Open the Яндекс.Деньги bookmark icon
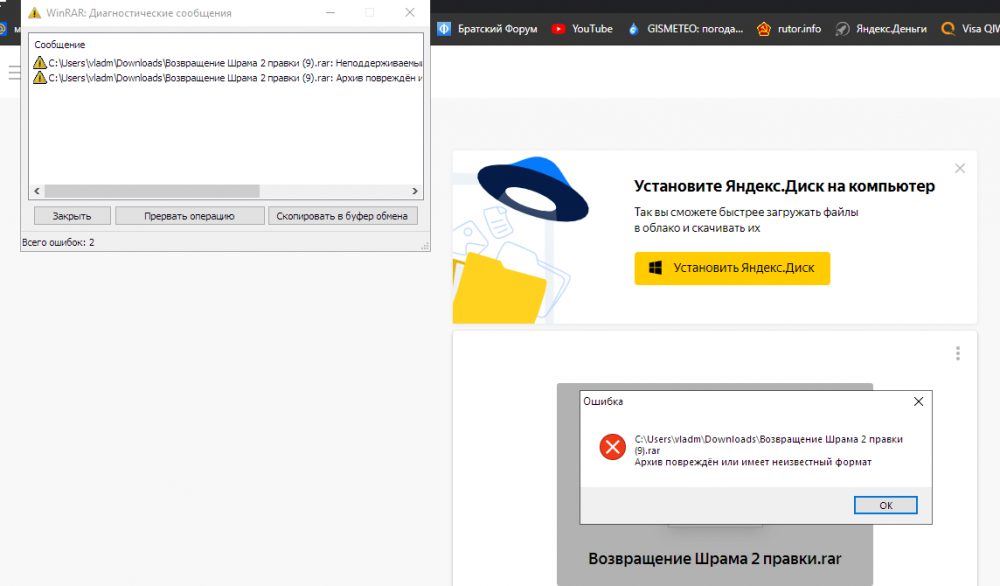 coord(844,29)
